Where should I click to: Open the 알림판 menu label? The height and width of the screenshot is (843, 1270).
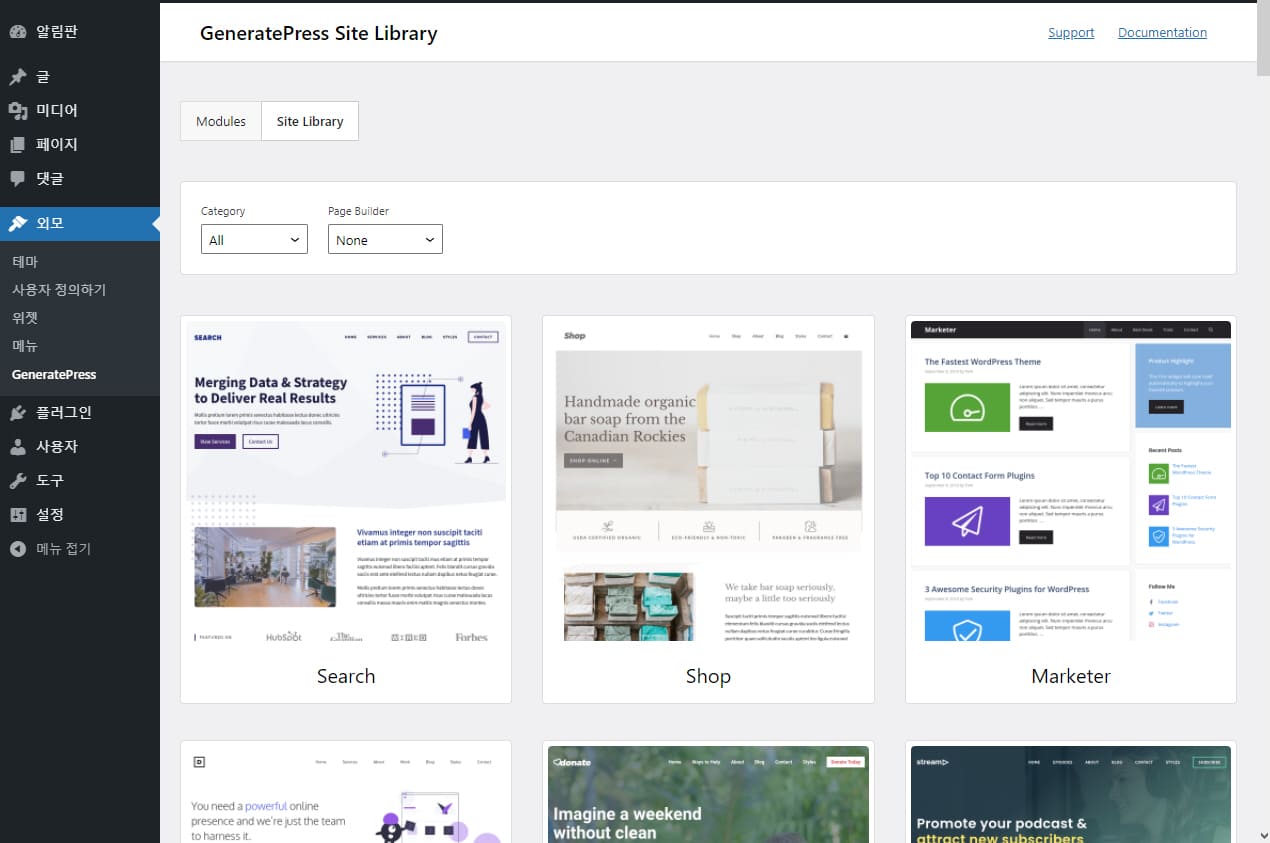[57, 32]
